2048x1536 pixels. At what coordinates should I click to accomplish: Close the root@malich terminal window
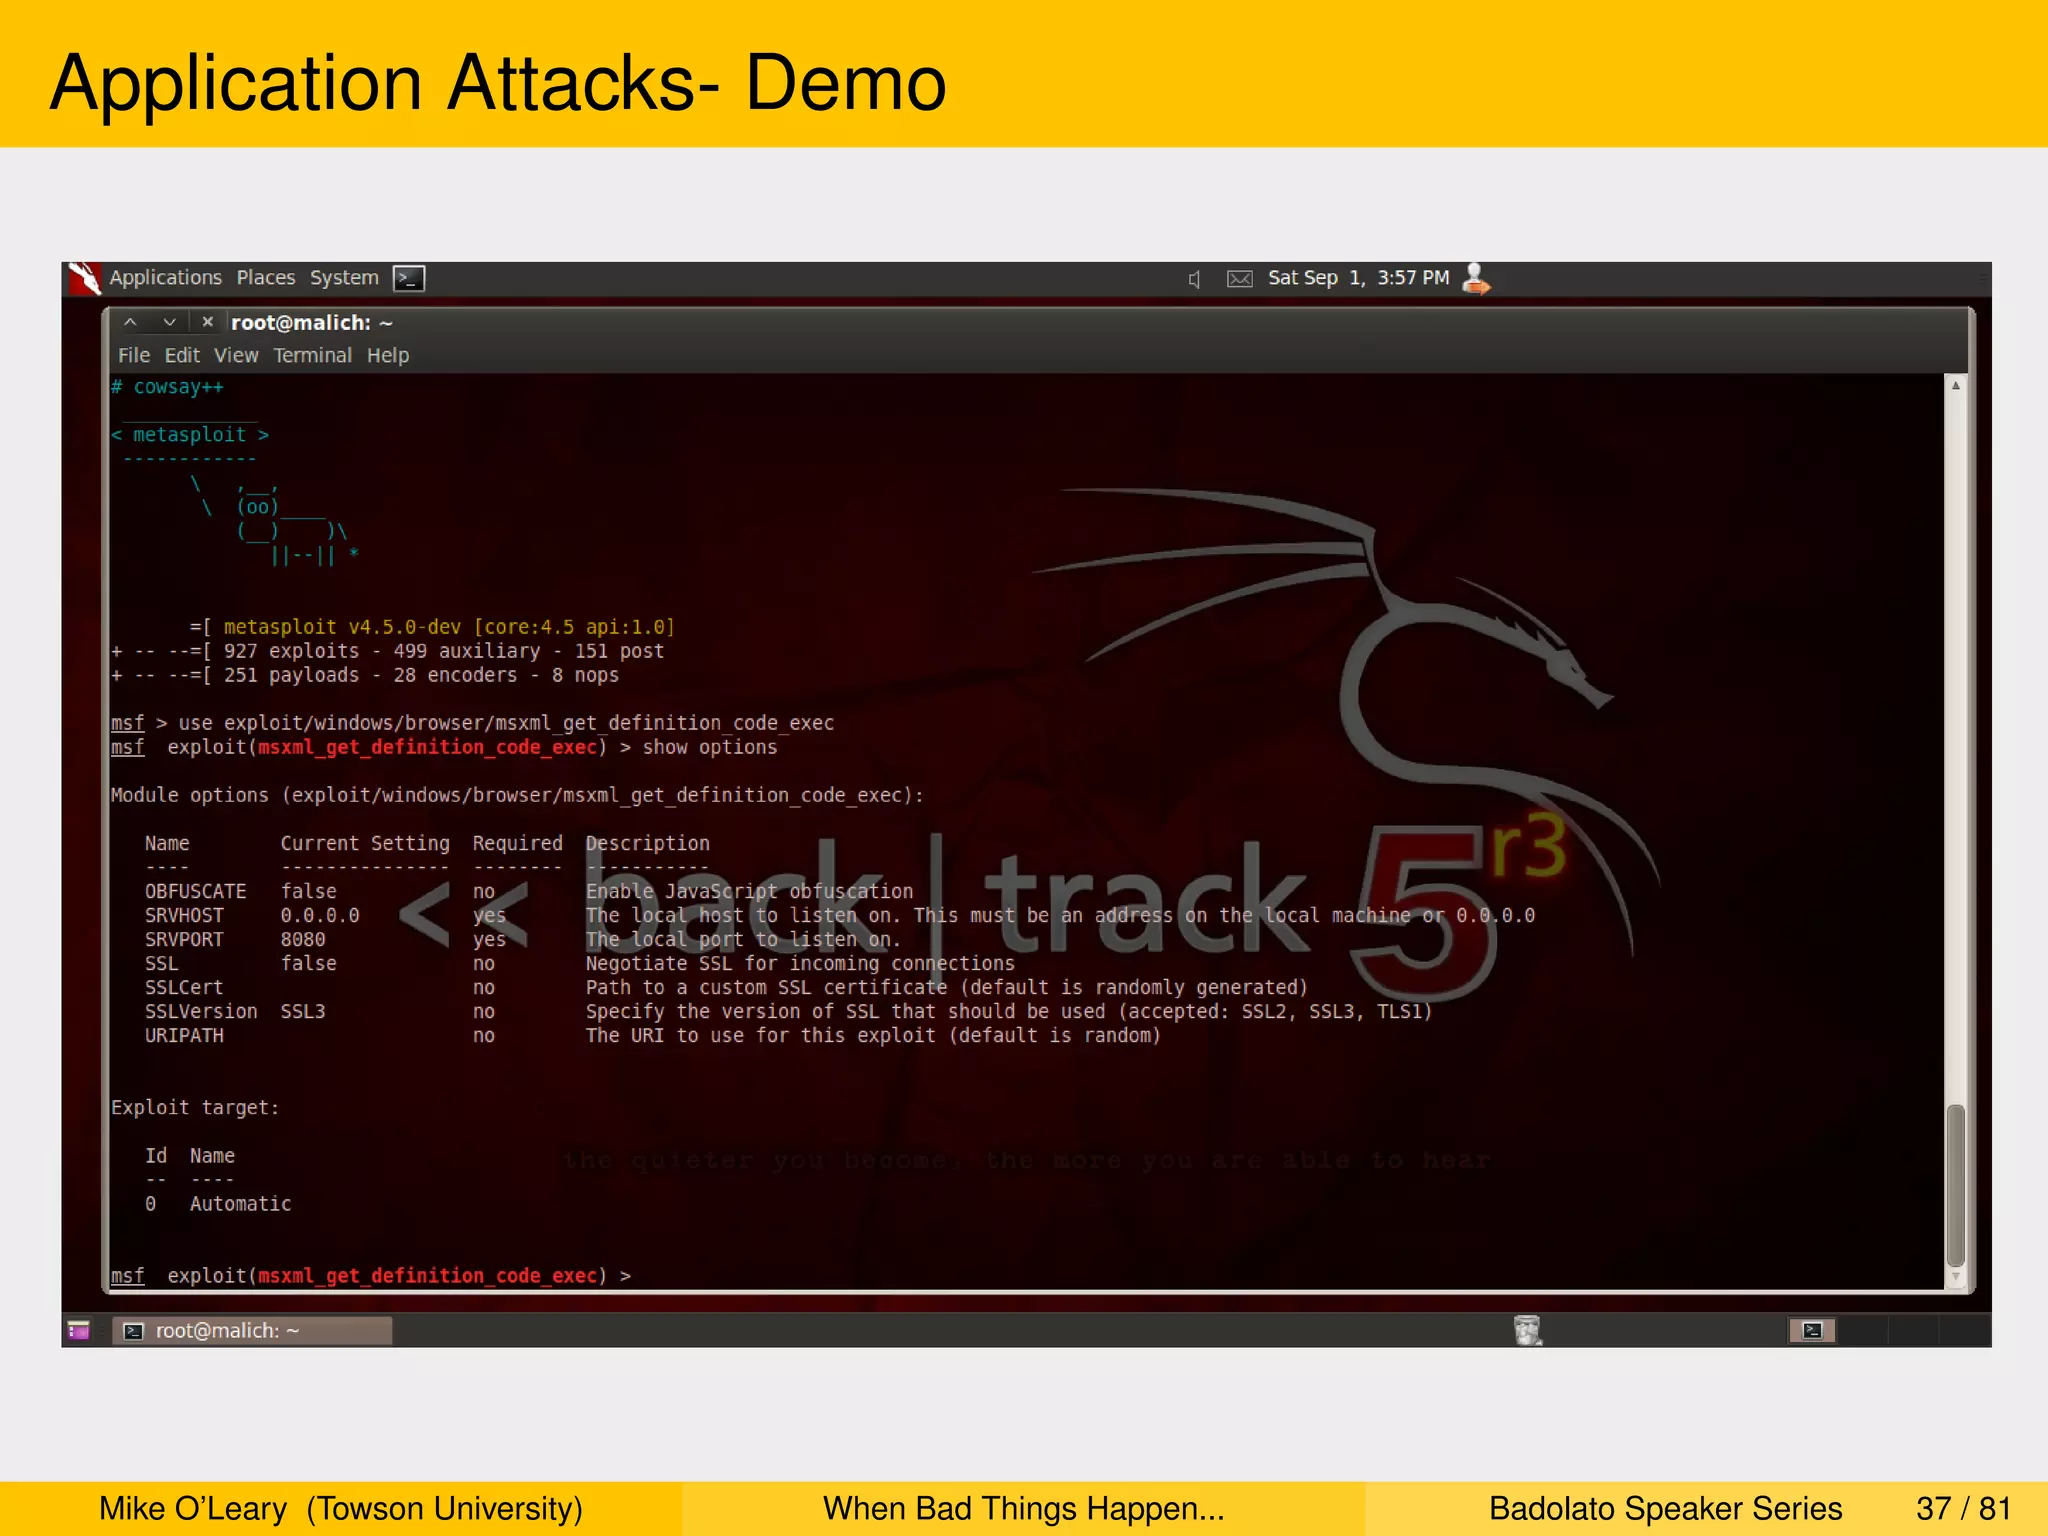tap(208, 322)
